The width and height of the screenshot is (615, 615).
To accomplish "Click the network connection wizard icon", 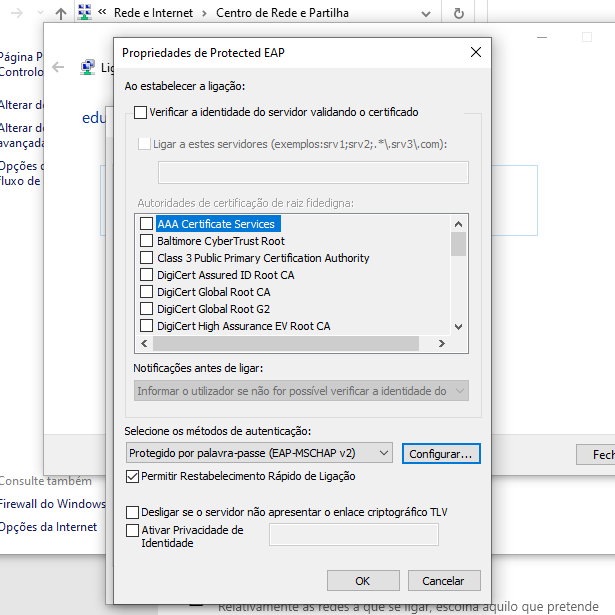I will [x=87, y=67].
